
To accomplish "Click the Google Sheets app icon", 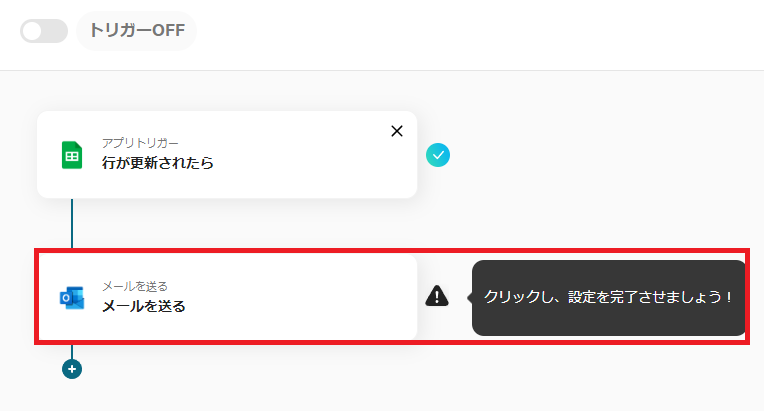I will pyautogui.click(x=72, y=155).
